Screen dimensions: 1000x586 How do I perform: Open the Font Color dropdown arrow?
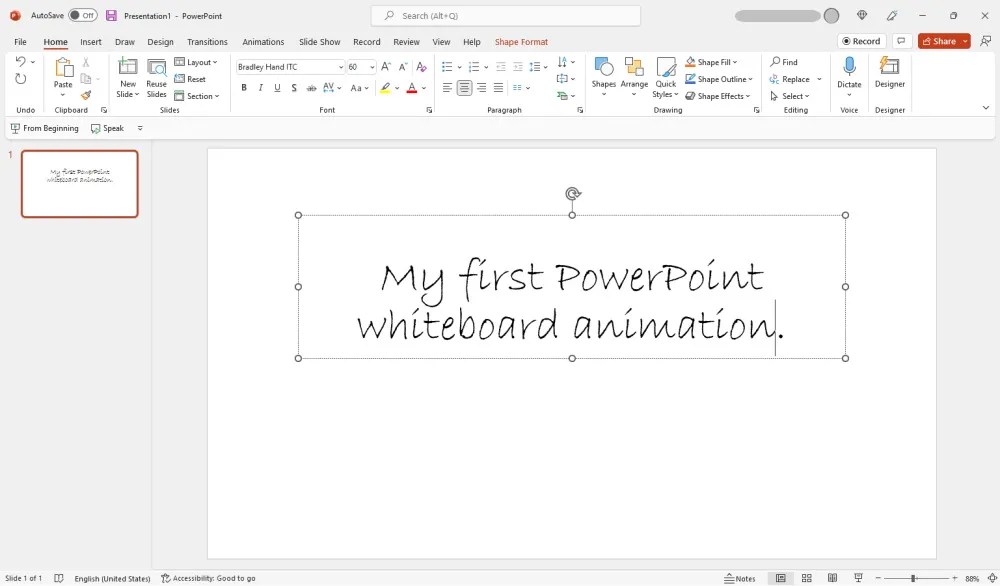tap(422, 87)
